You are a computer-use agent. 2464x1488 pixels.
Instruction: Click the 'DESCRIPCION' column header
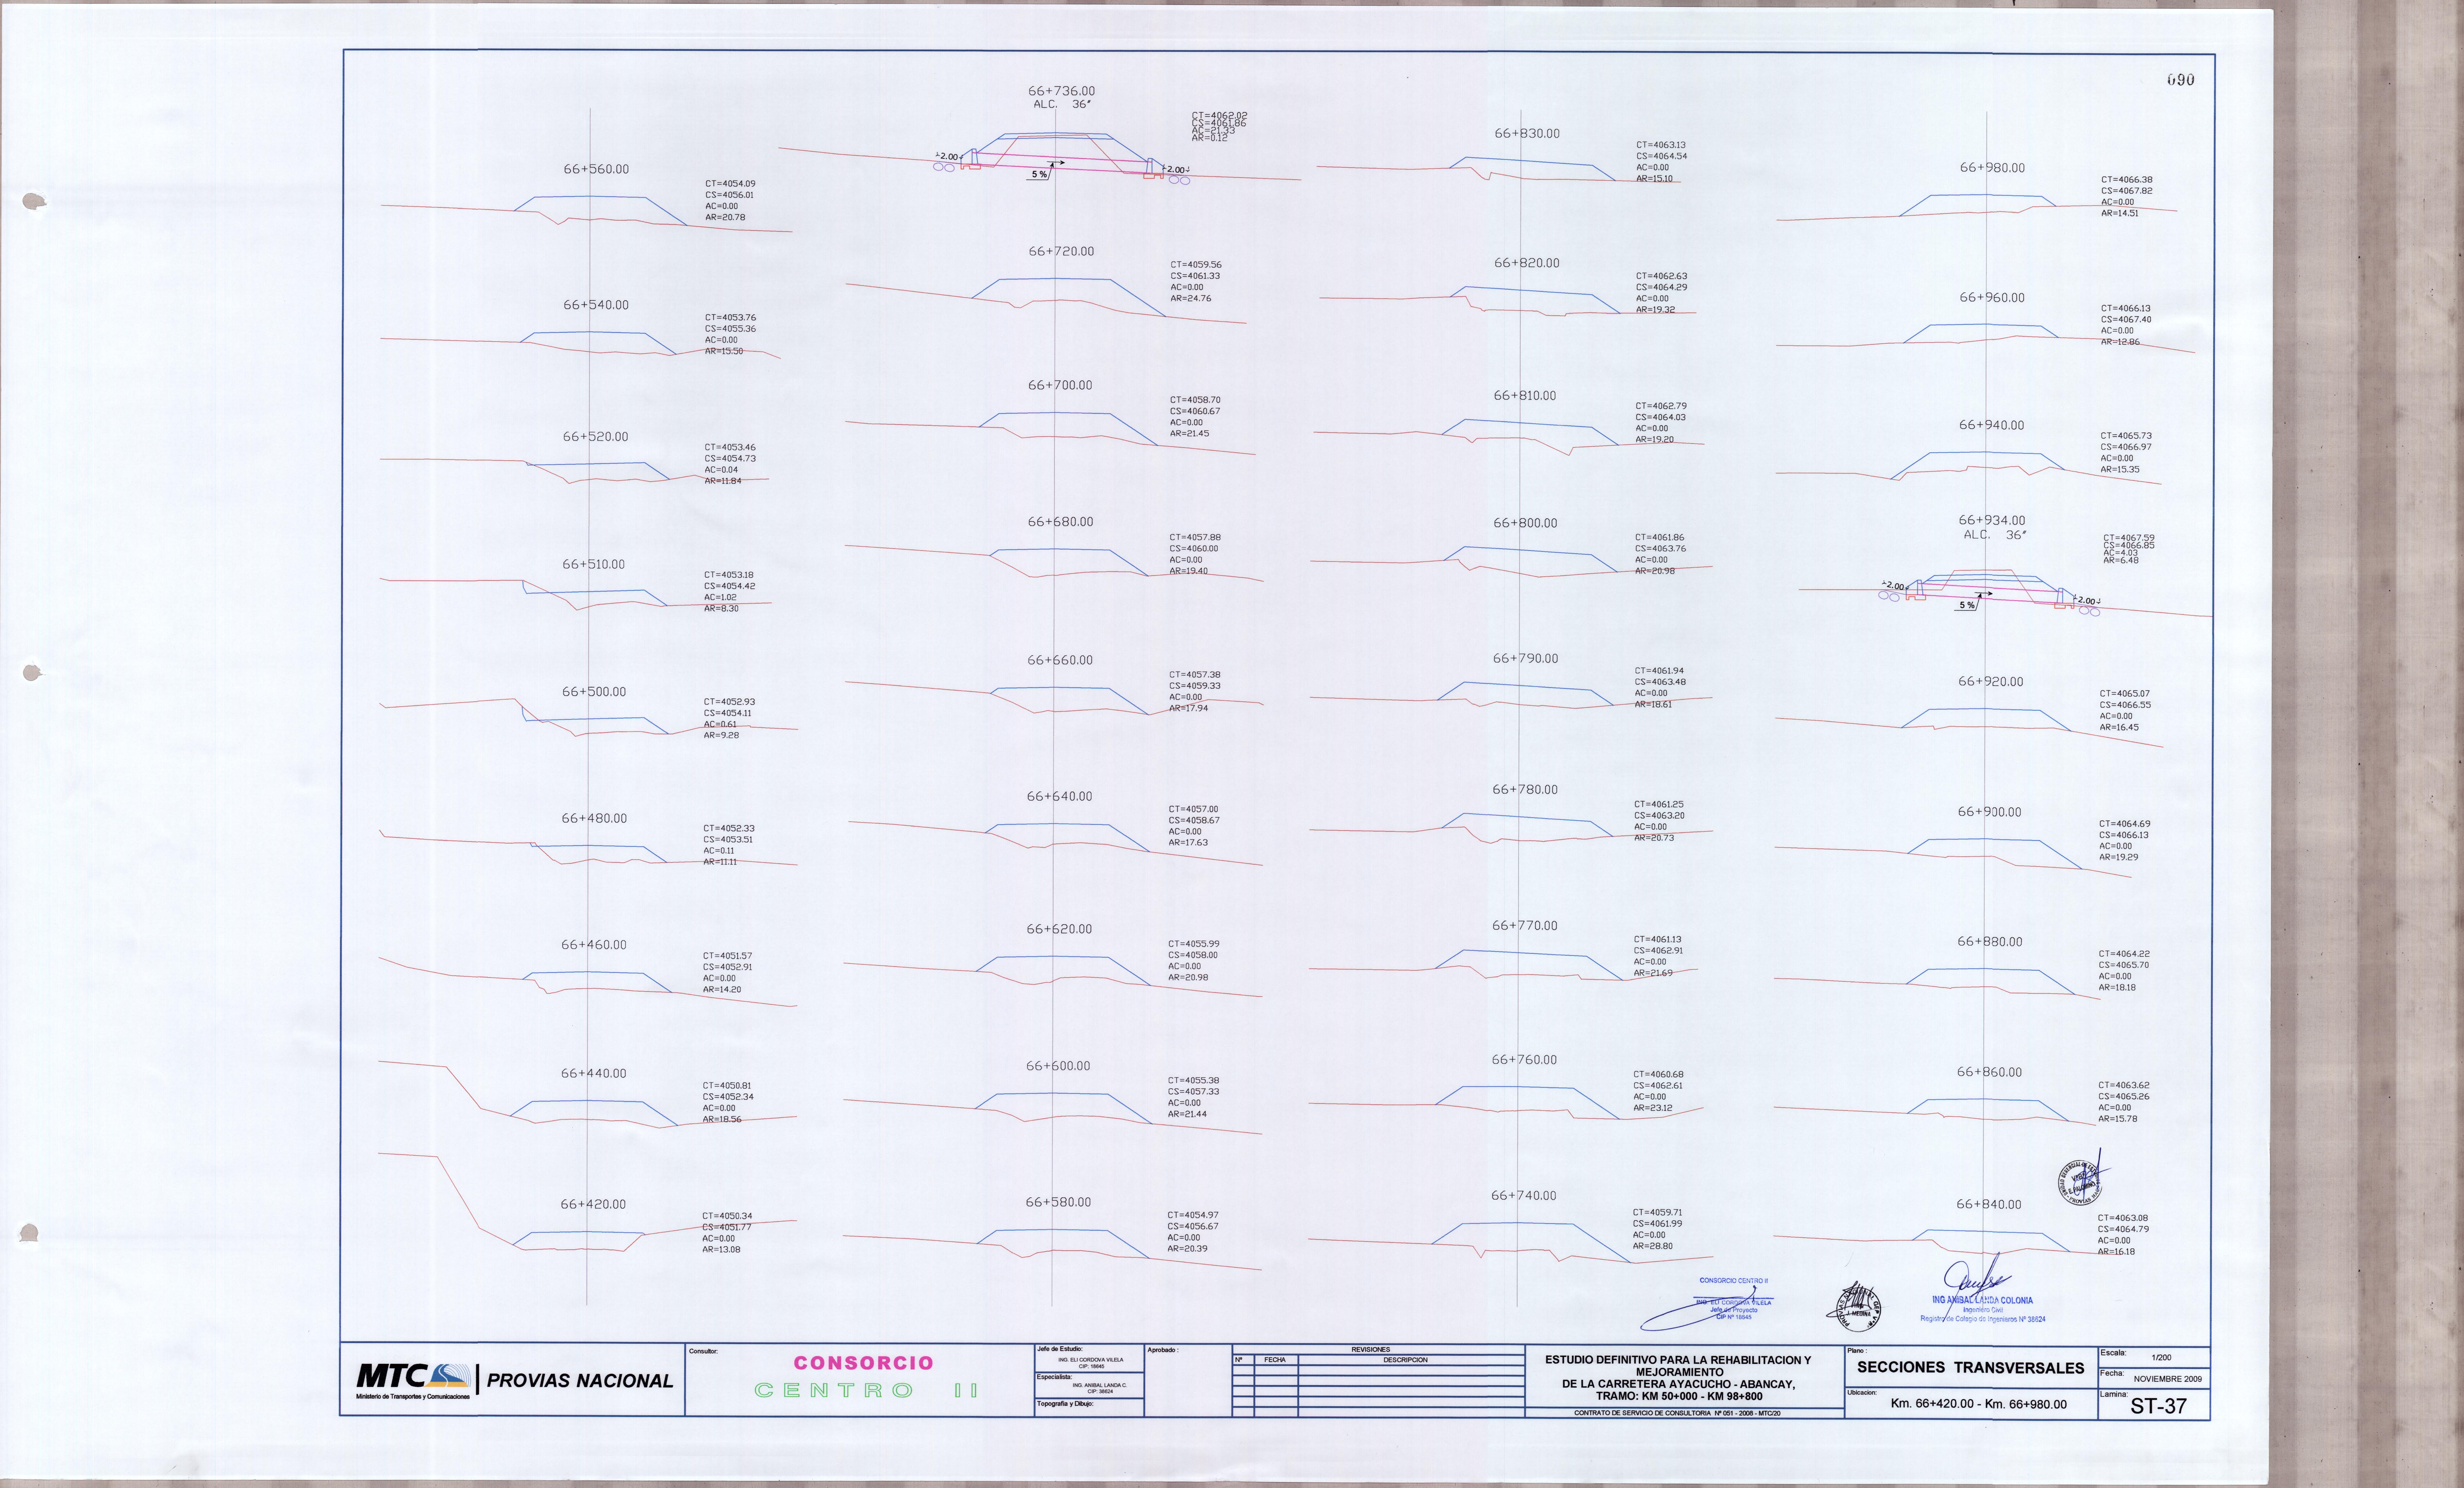click(1405, 1360)
